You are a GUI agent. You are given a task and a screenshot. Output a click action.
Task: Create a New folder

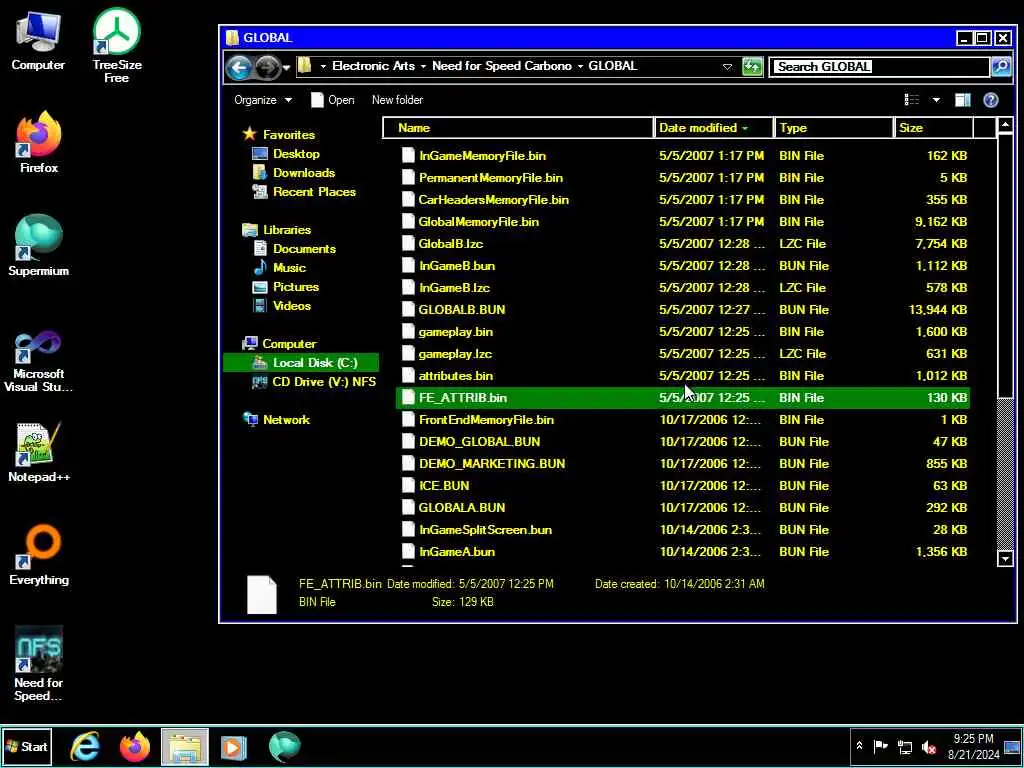[x=397, y=100]
